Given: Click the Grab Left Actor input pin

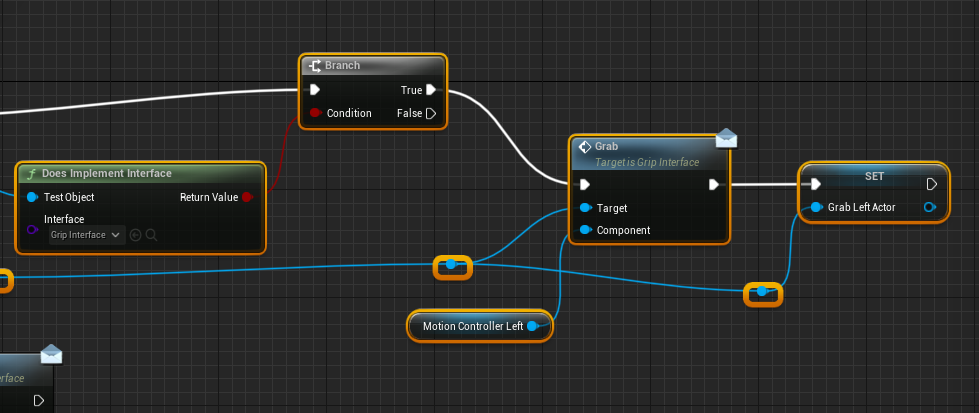Looking at the screenshot, I should pyautogui.click(x=816, y=207).
